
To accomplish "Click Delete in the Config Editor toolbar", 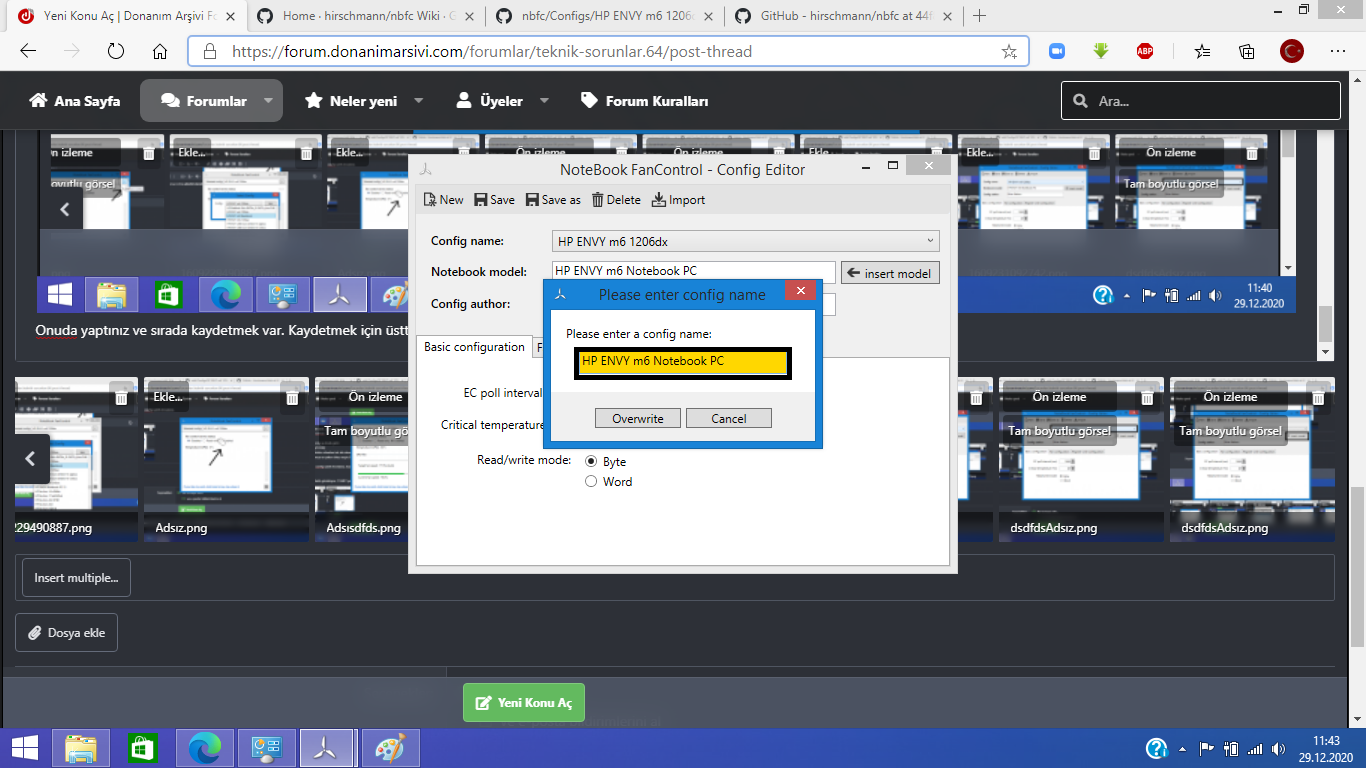I will click(x=616, y=200).
